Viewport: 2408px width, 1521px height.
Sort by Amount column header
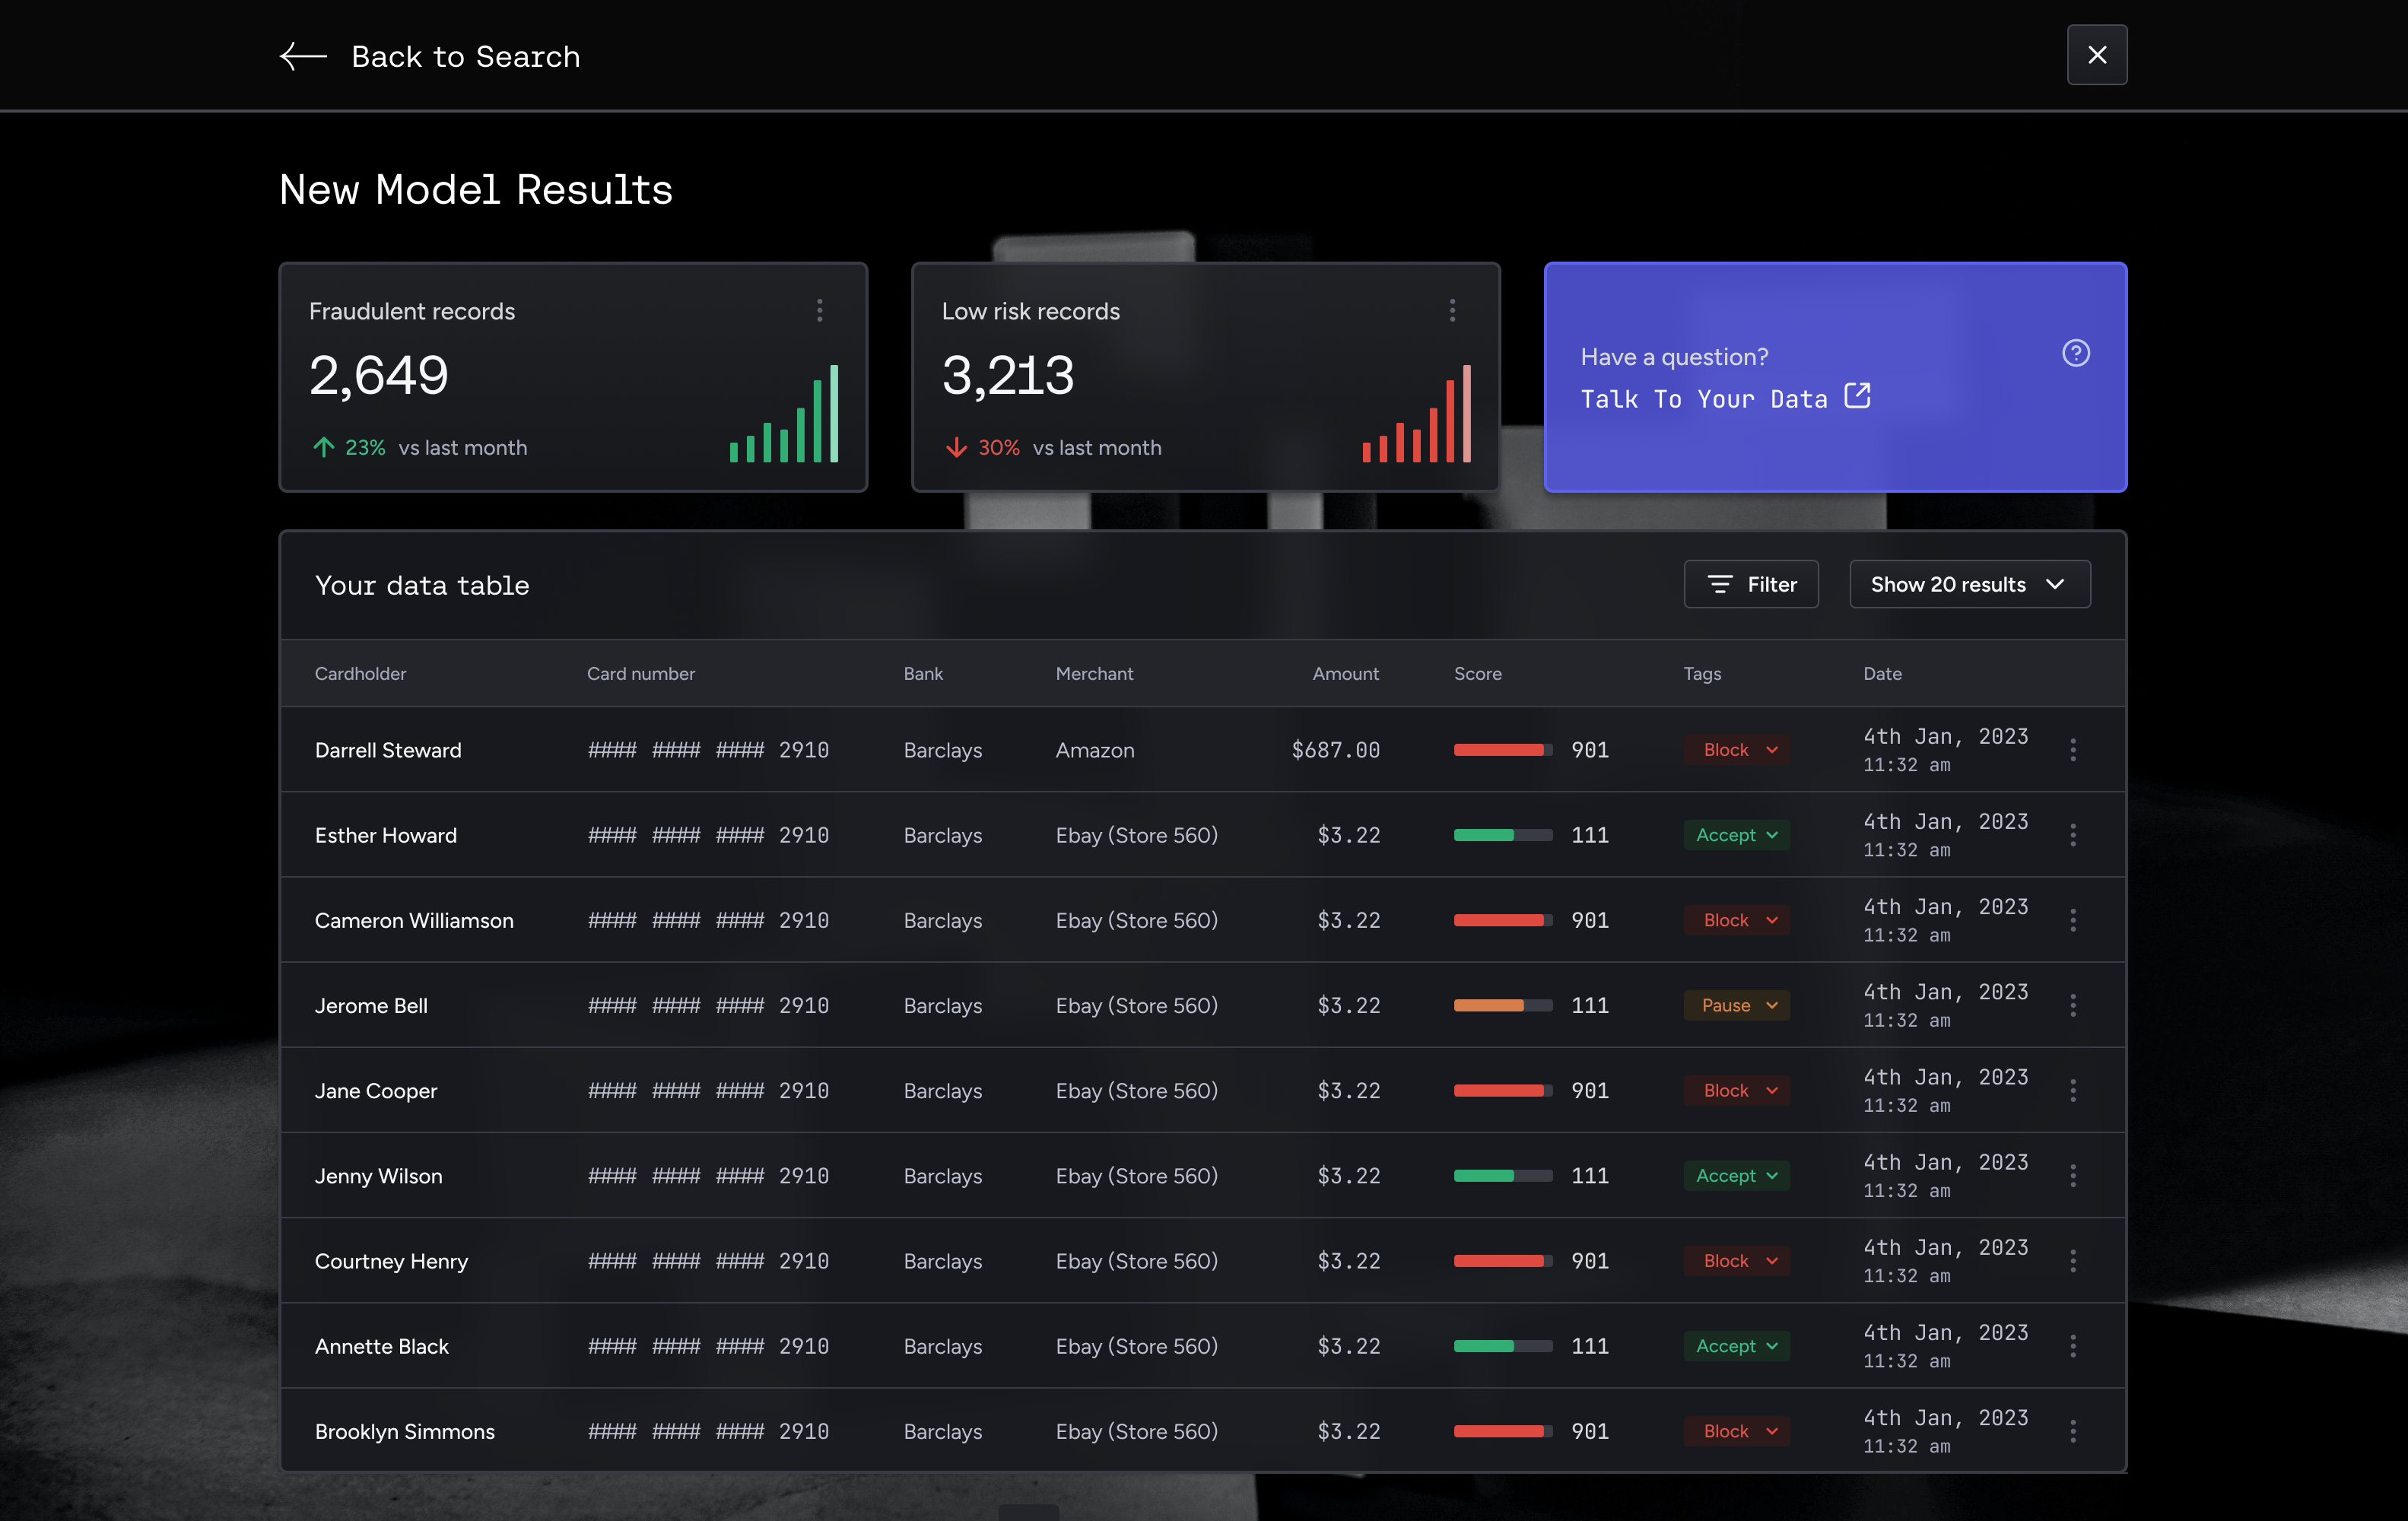1346,674
